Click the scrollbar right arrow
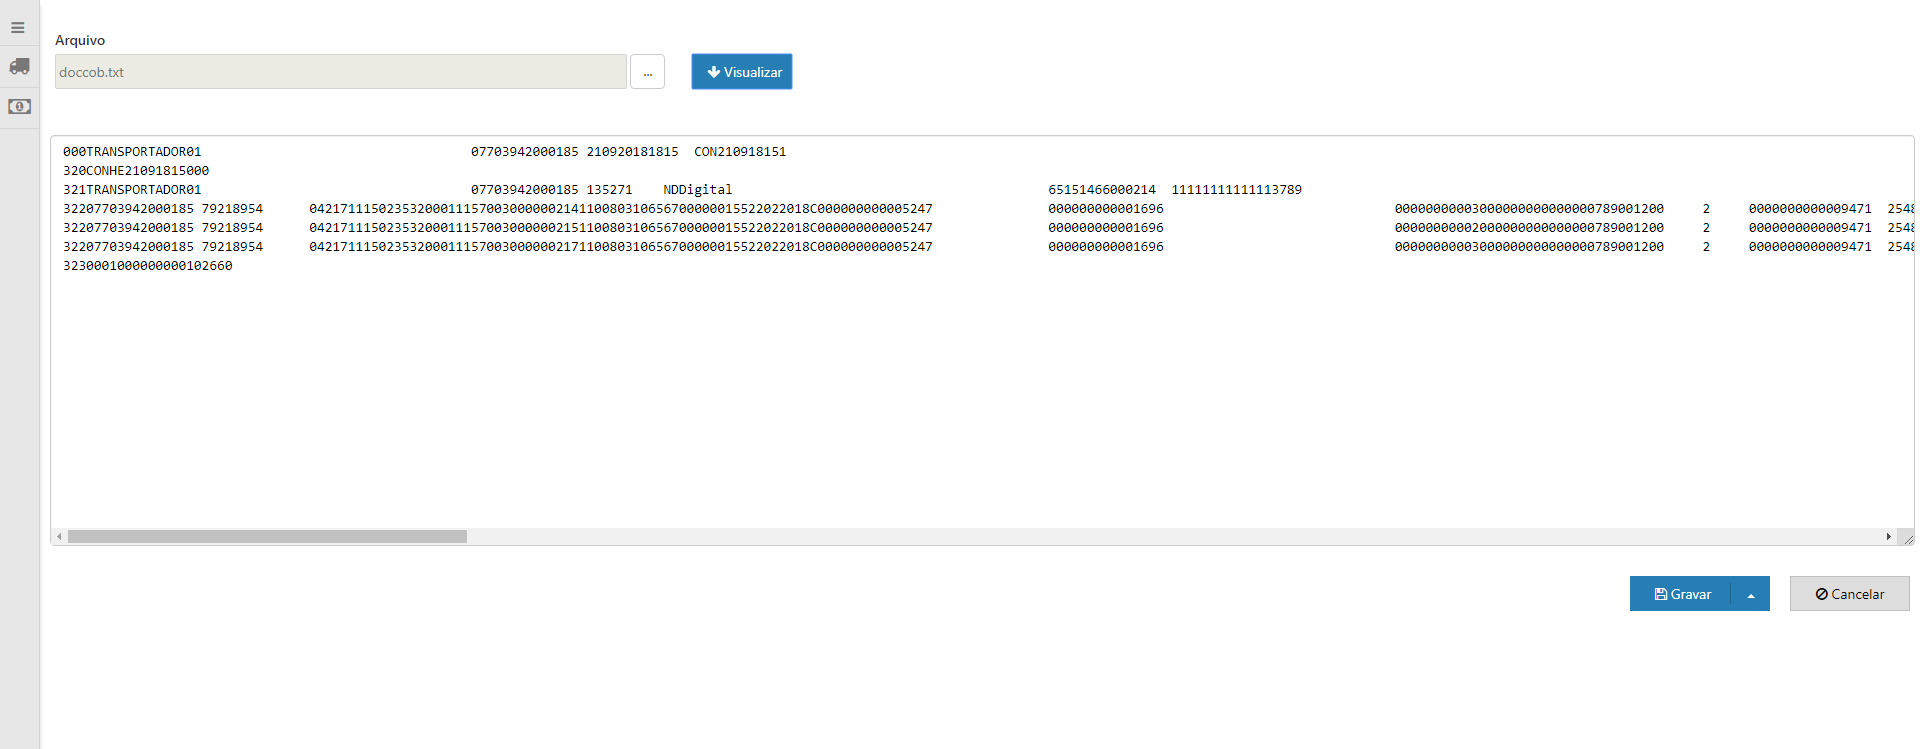 pyautogui.click(x=1888, y=537)
